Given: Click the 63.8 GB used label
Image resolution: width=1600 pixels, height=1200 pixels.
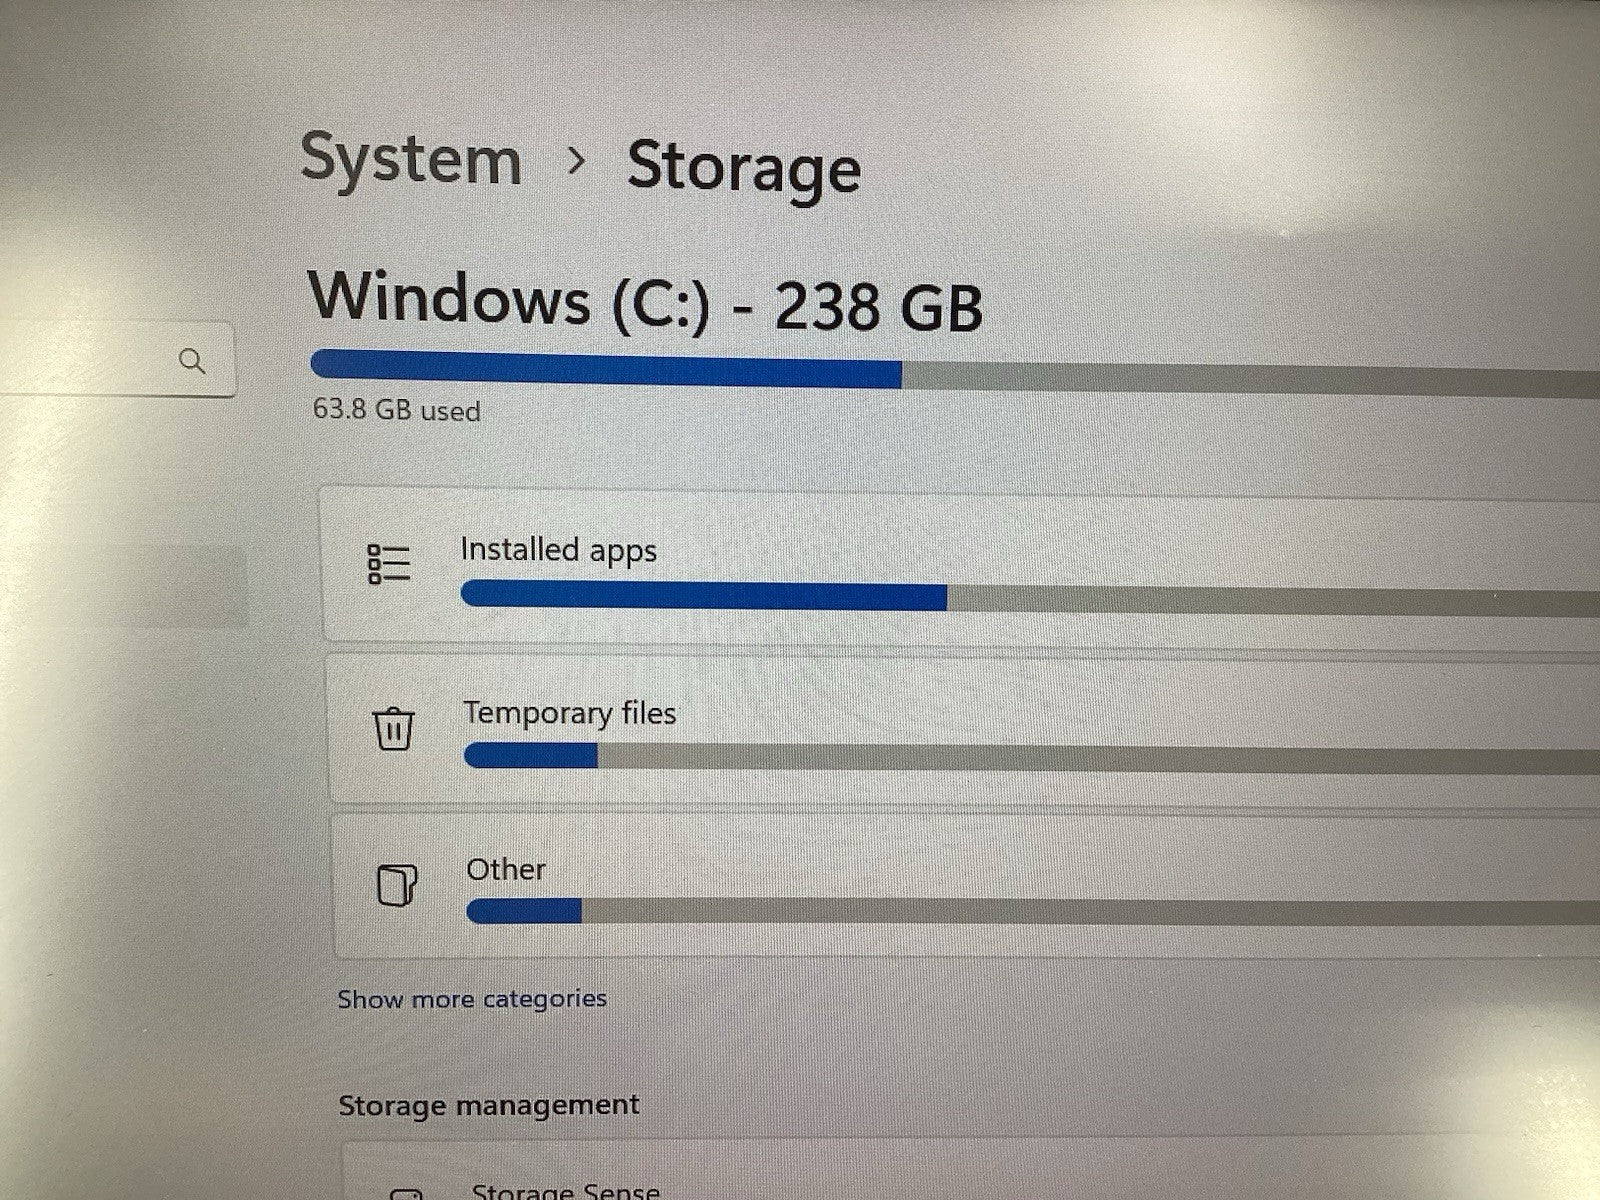Looking at the screenshot, I should (397, 410).
